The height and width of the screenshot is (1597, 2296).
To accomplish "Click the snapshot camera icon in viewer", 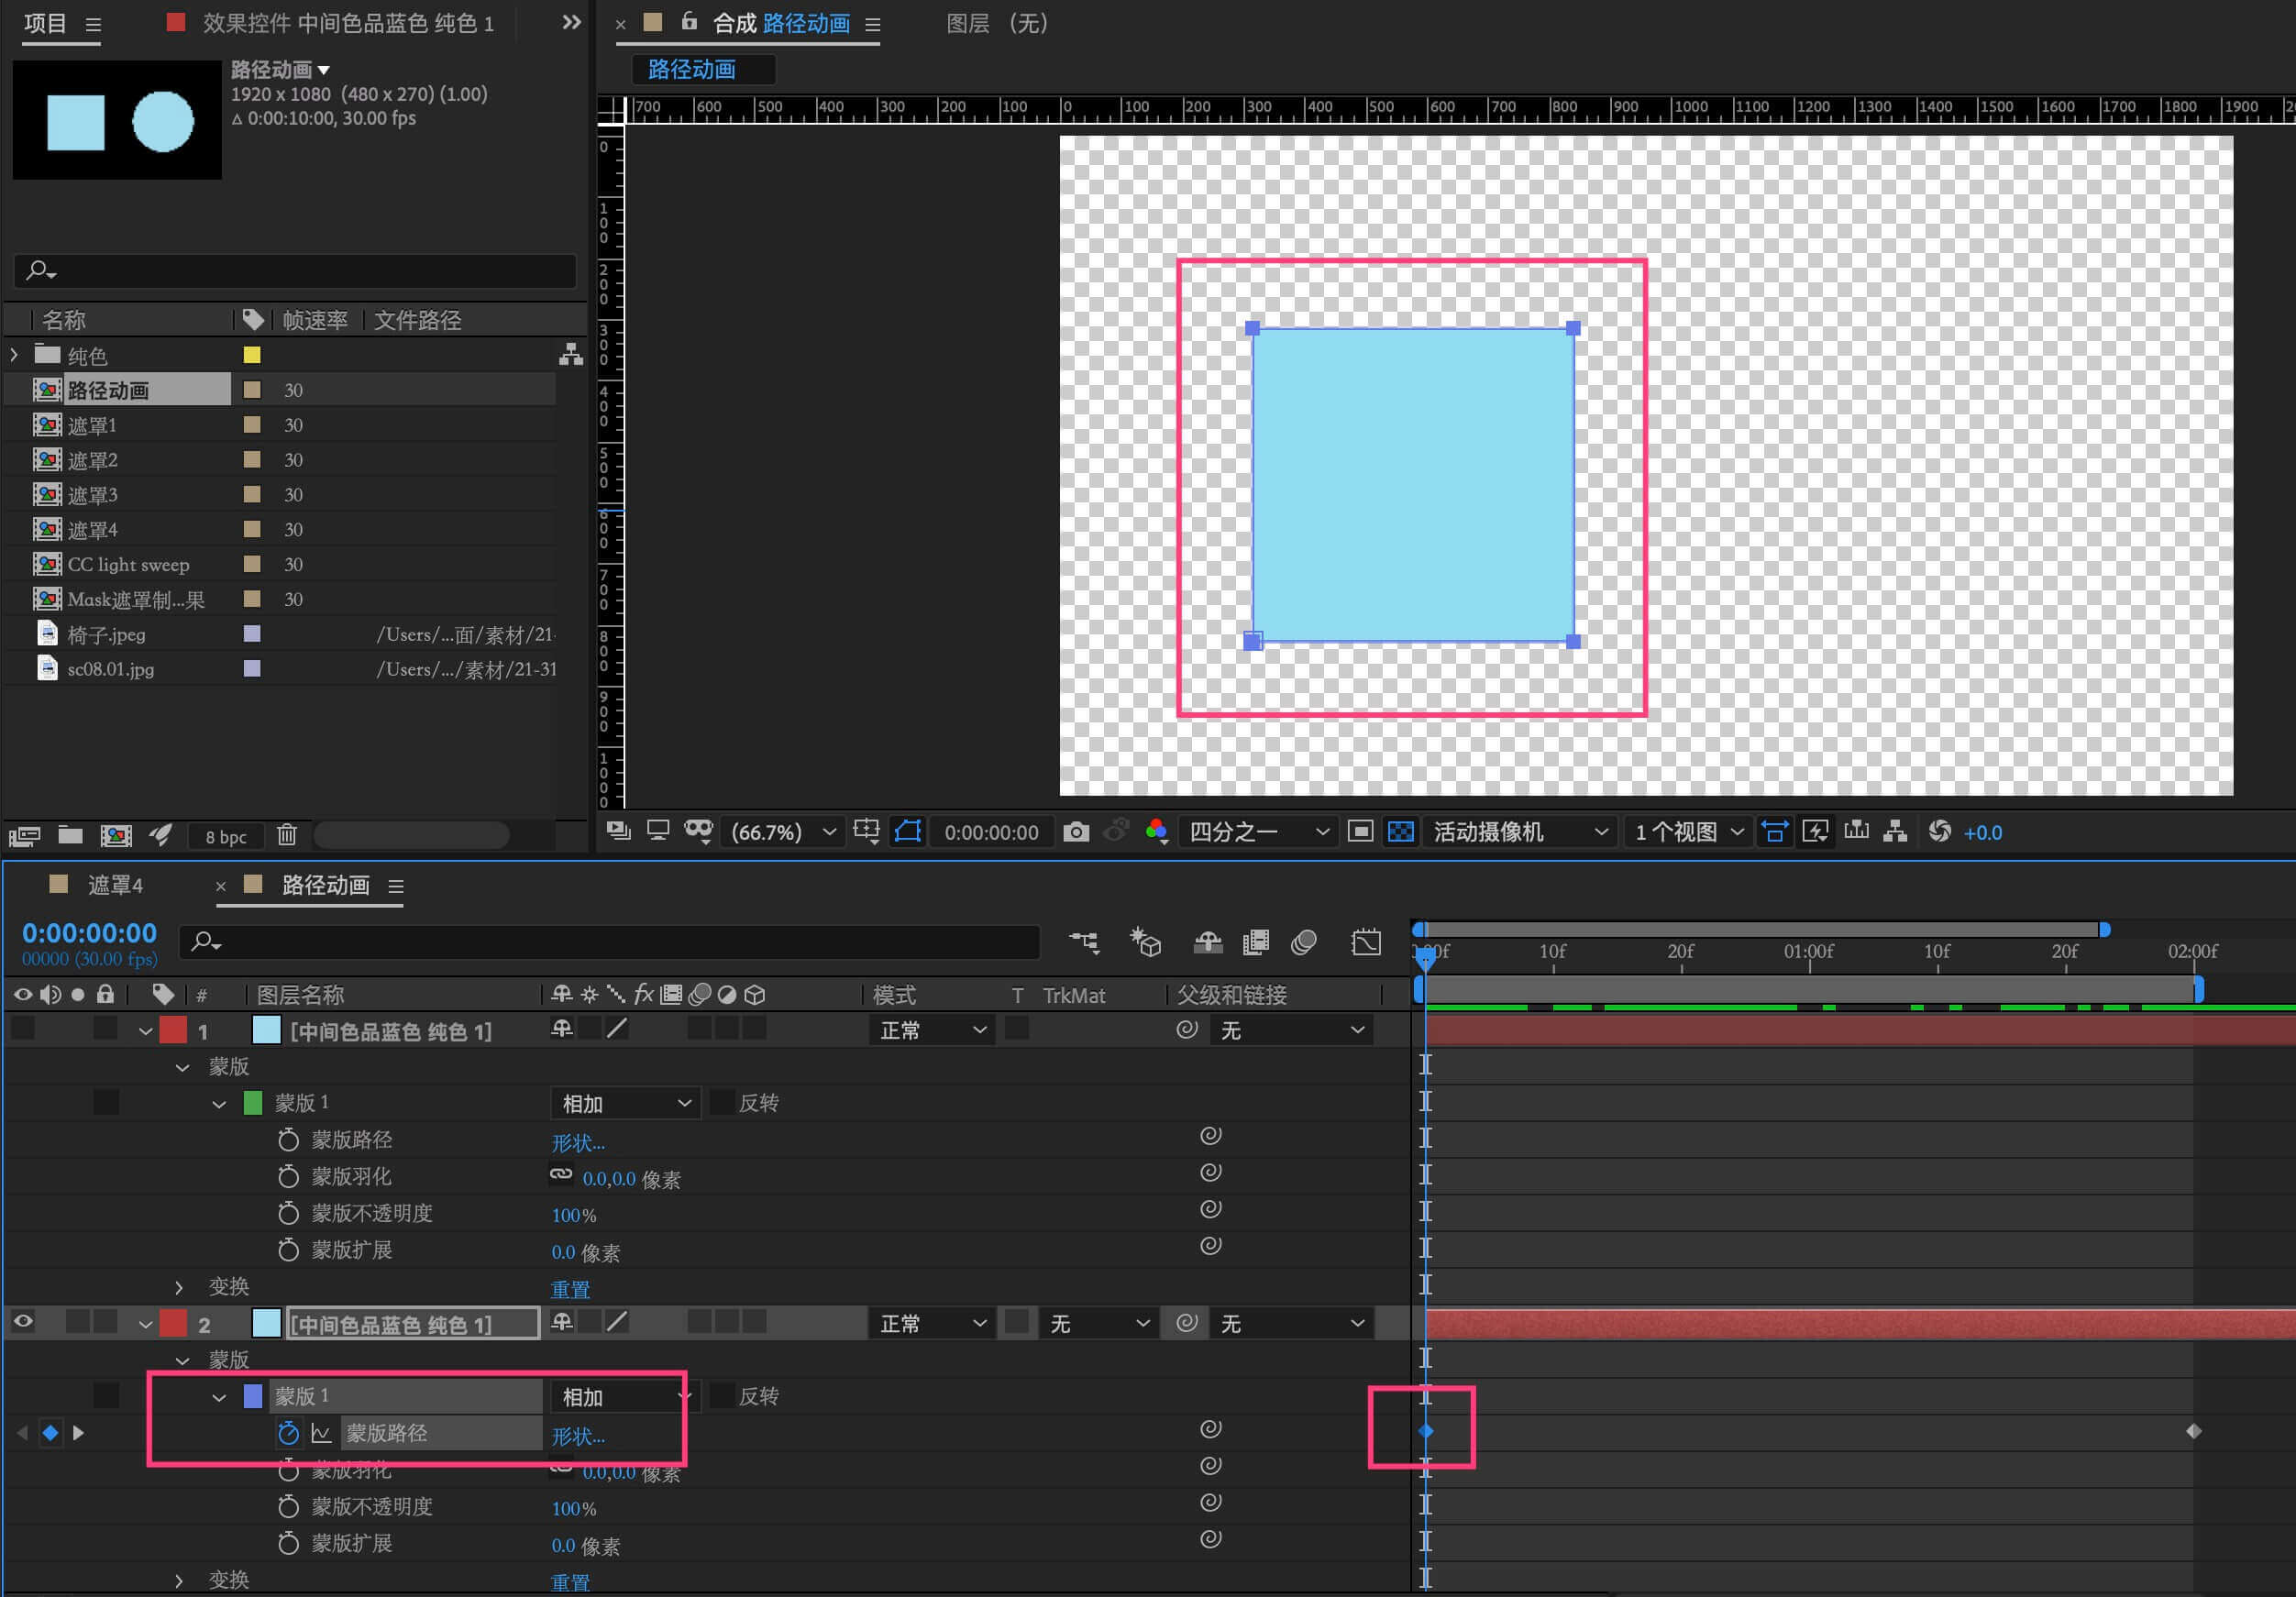I will (x=1076, y=832).
